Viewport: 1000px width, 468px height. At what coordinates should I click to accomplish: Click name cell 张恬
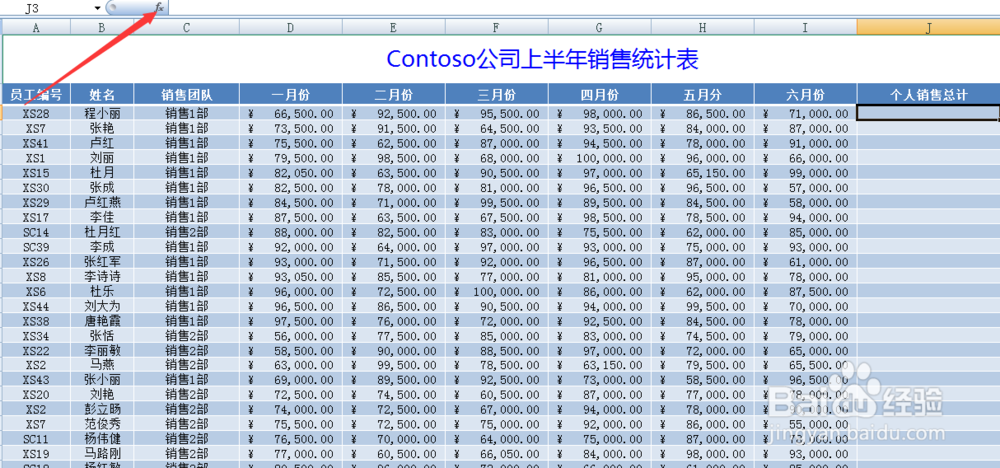point(102,335)
